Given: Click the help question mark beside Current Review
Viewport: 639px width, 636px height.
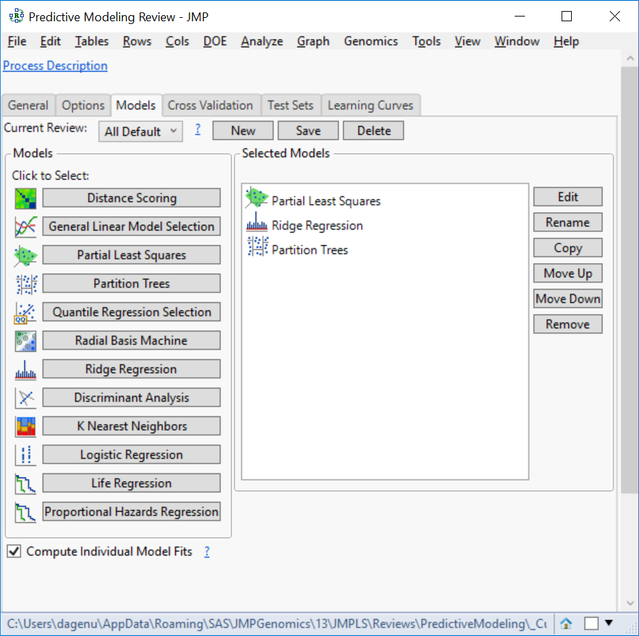Looking at the screenshot, I should point(198,130).
